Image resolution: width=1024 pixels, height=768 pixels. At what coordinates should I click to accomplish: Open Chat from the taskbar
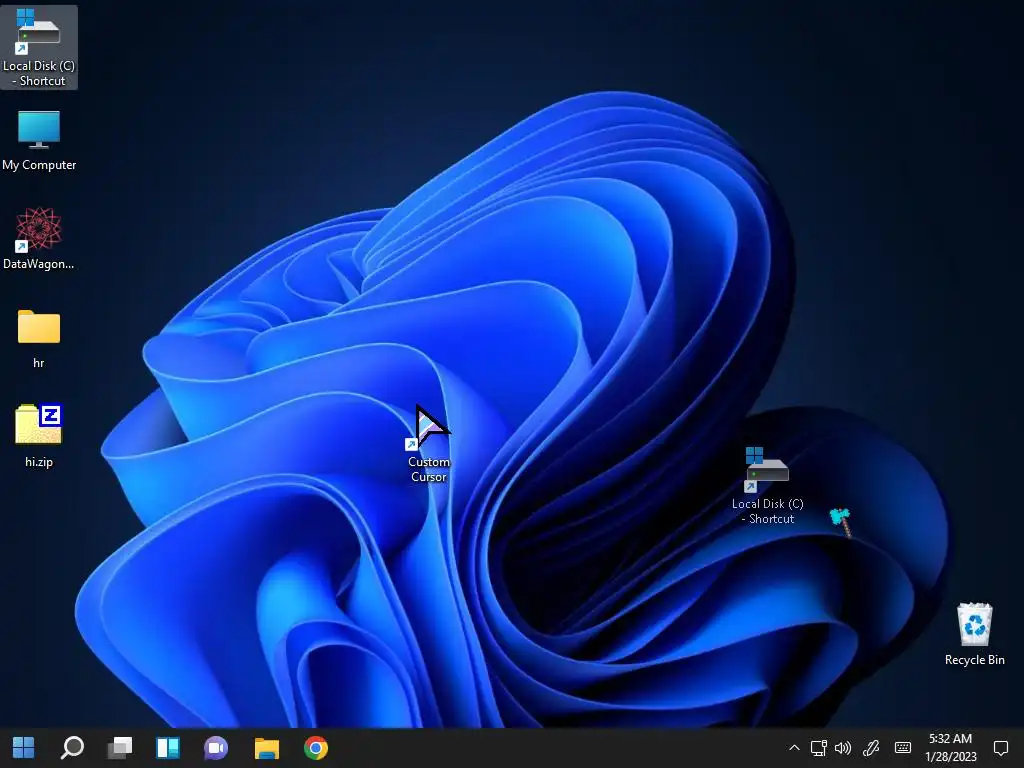click(216, 748)
